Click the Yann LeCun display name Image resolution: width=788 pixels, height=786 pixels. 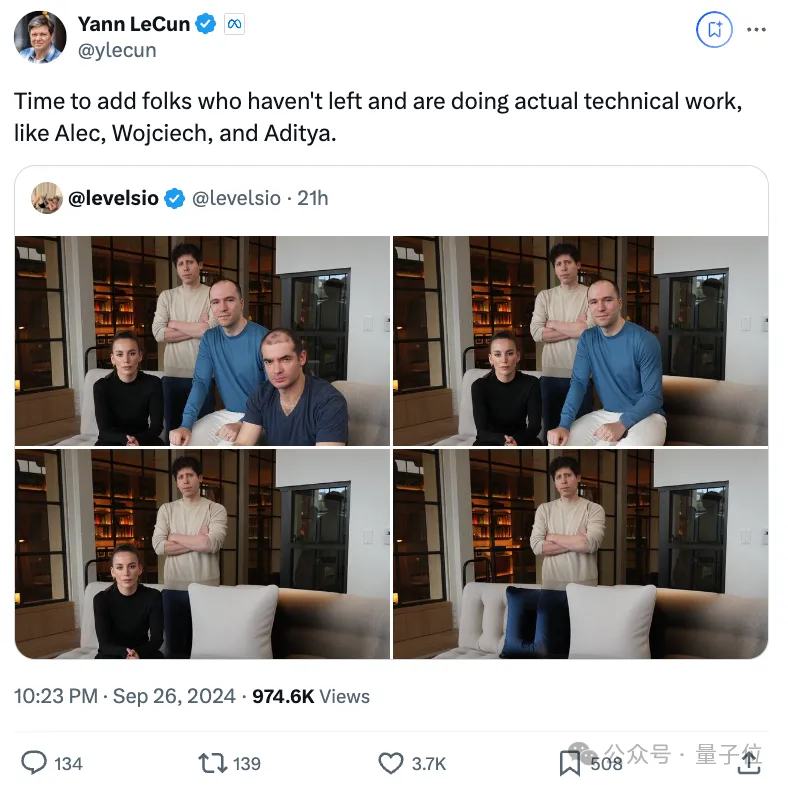pyautogui.click(x=134, y=24)
